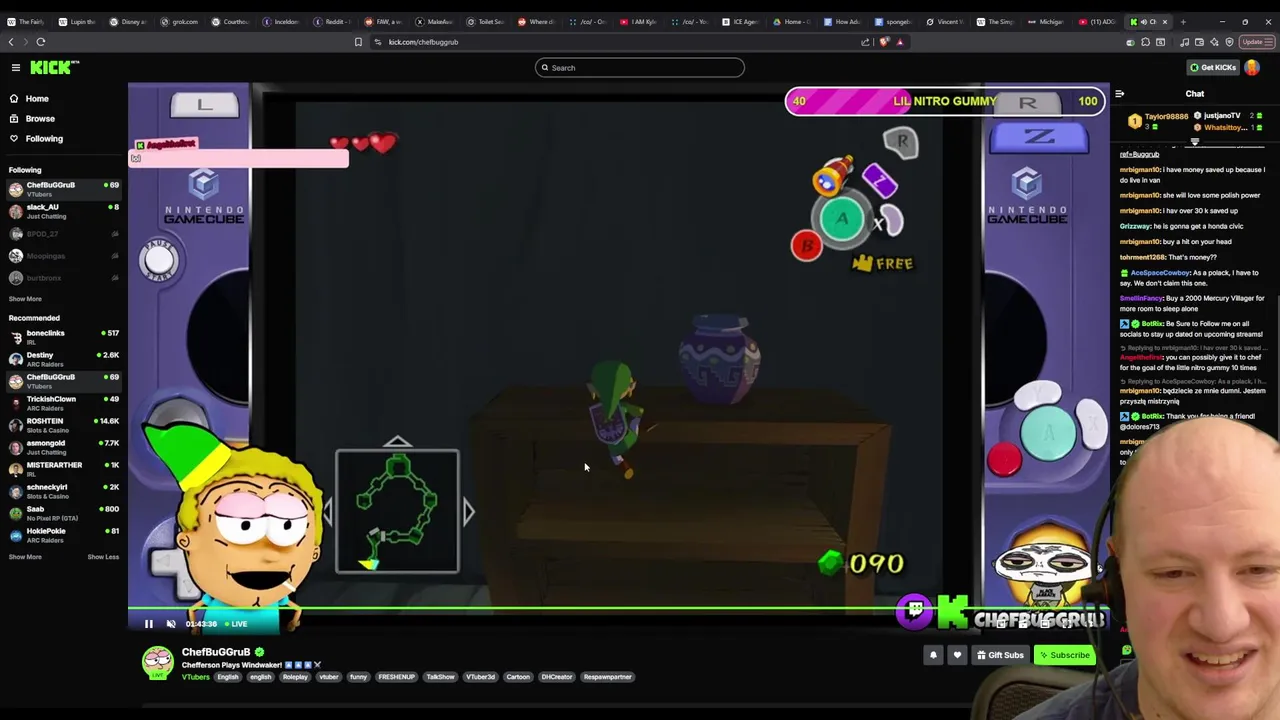Reload the browser page

pyautogui.click(x=41, y=42)
